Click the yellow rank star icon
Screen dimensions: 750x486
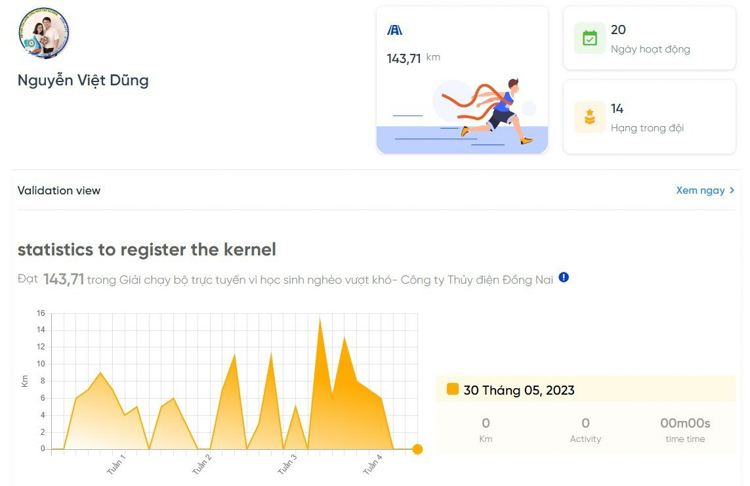tap(589, 117)
